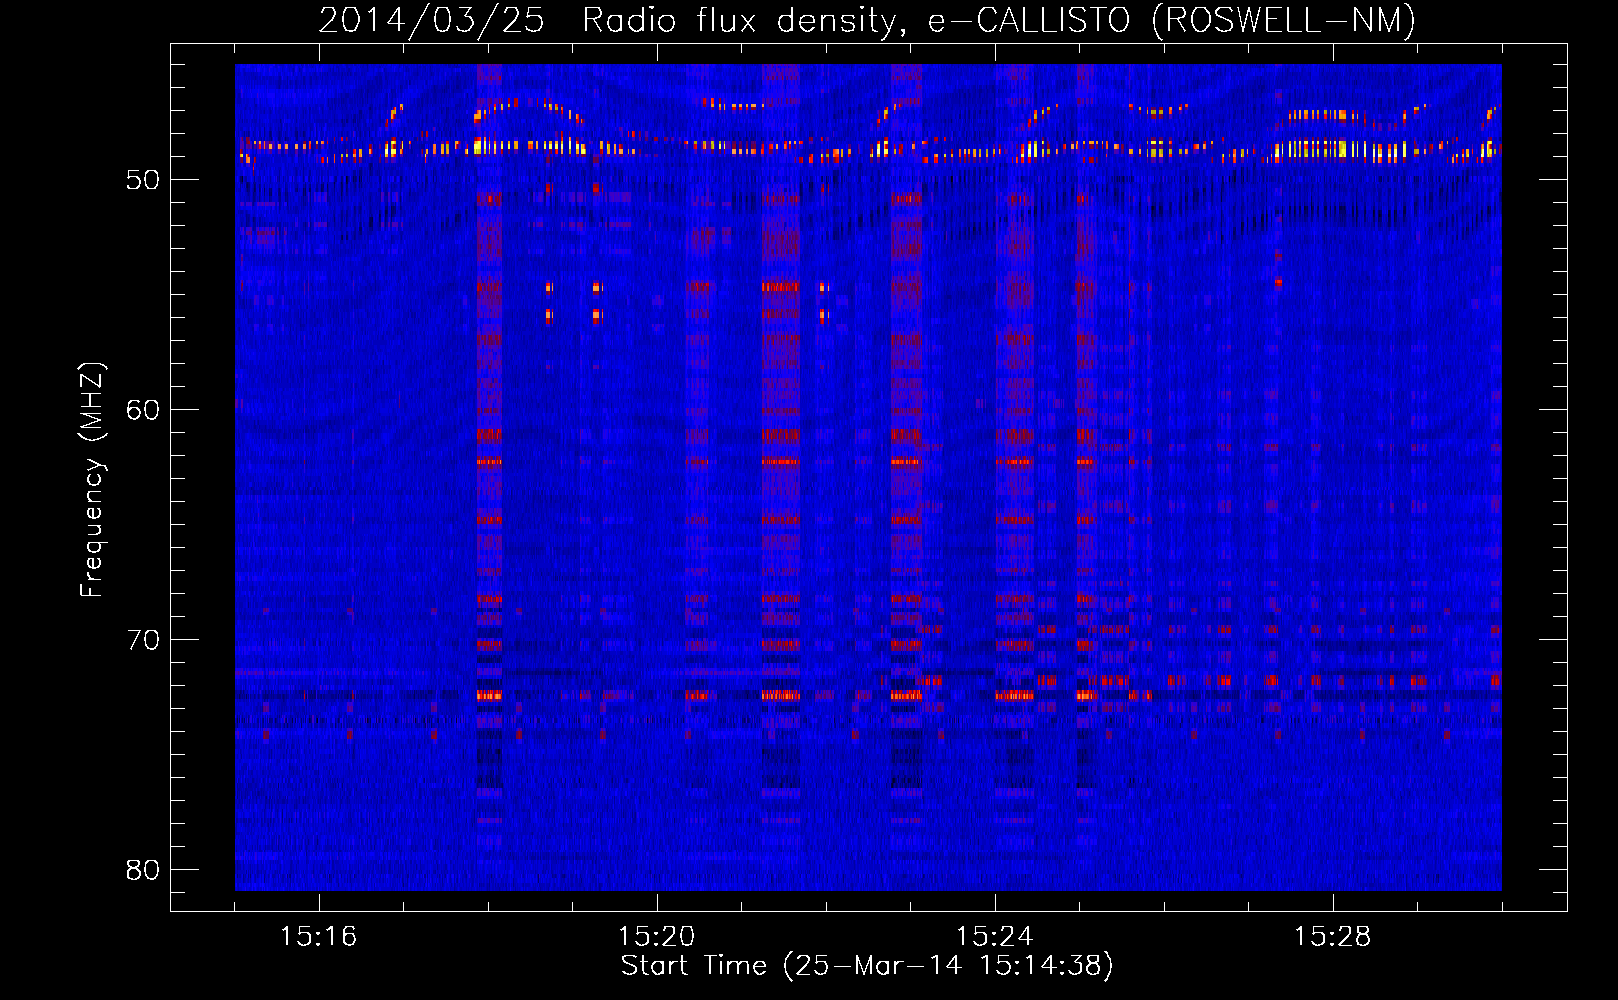Click the '80' frequency tick label
The height and width of the screenshot is (1000, 1618).
pyautogui.click(x=143, y=870)
